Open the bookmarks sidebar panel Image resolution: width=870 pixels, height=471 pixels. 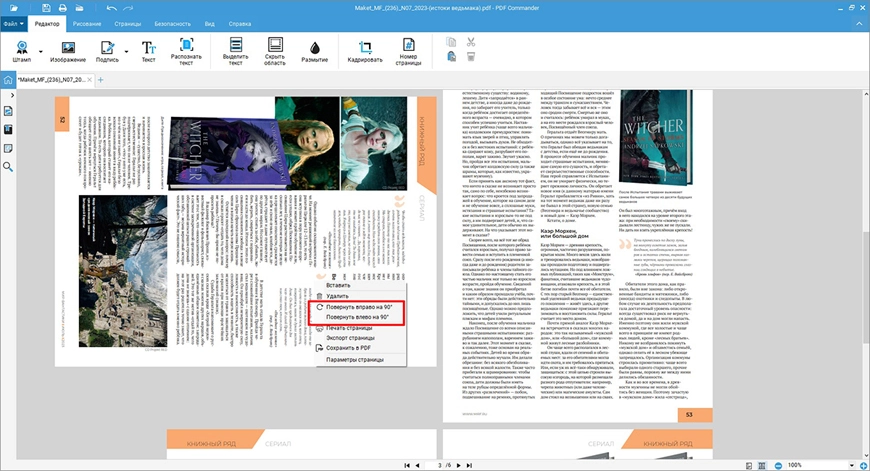[x=8, y=130]
